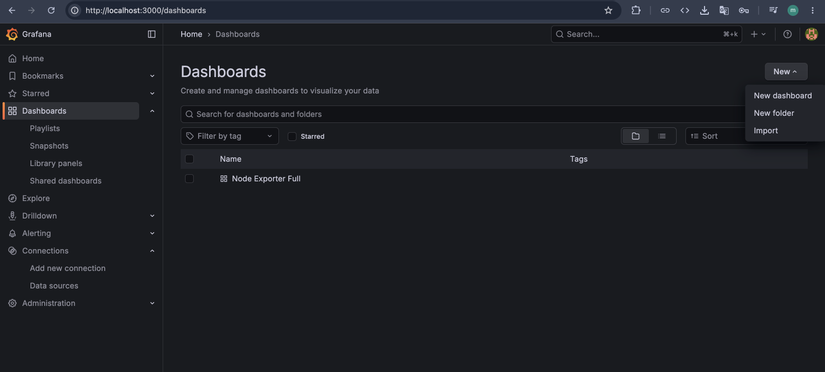The width and height of the screenshot is (825, 372).
Task: Click the translate extension icon
Action: (x=724, y=11)
